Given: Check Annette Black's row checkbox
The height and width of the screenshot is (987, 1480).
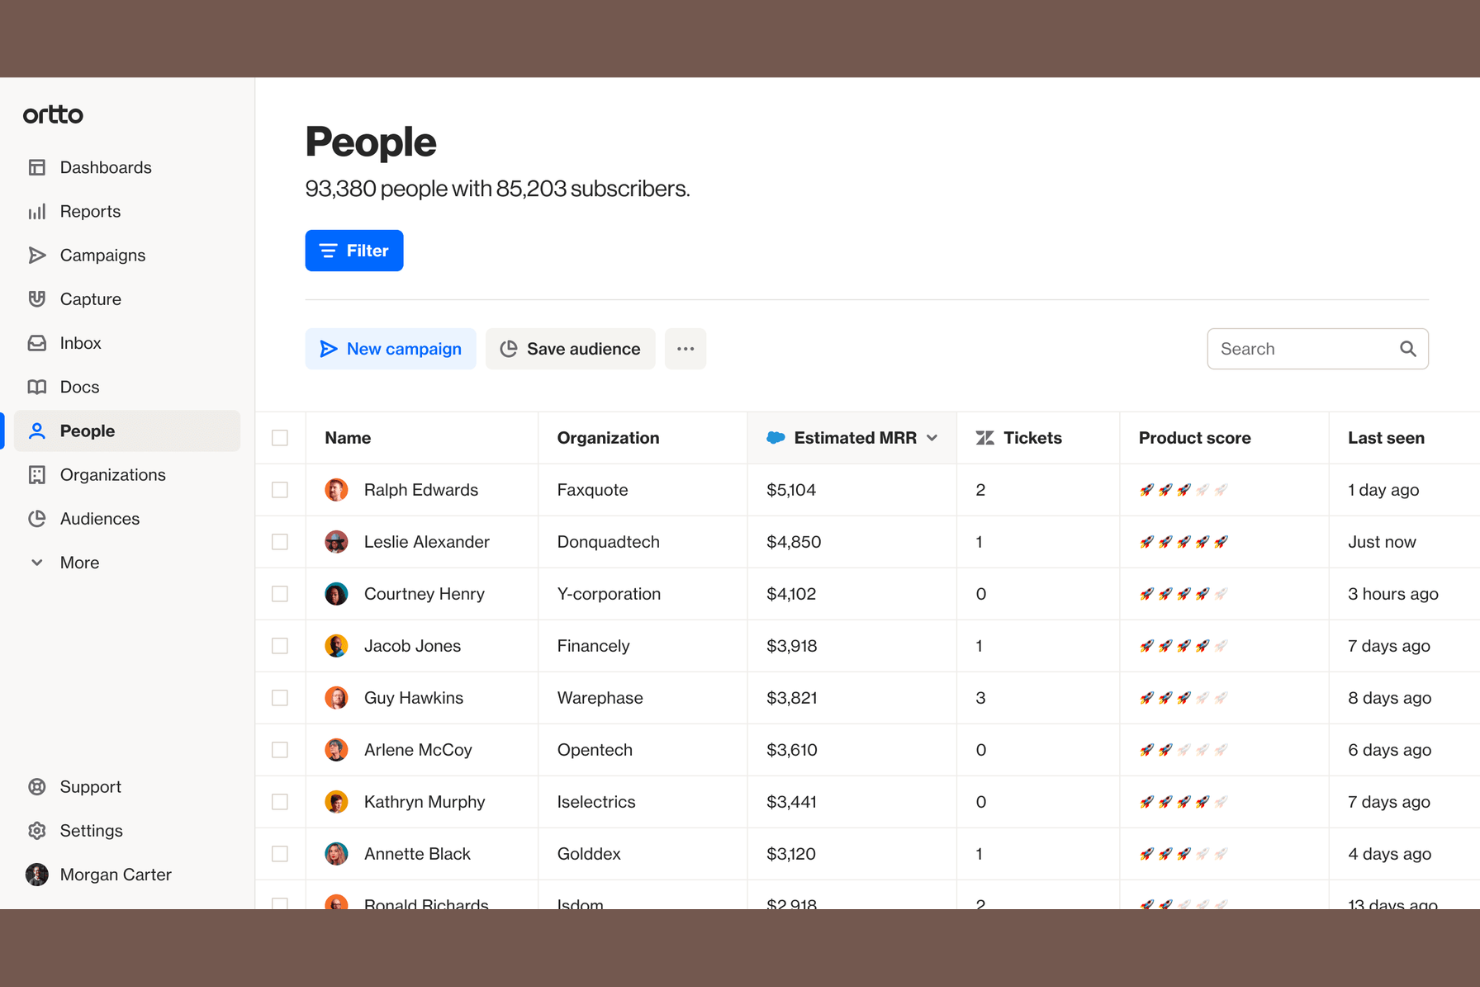Looking at the screenshot, I should click(280, 854).
